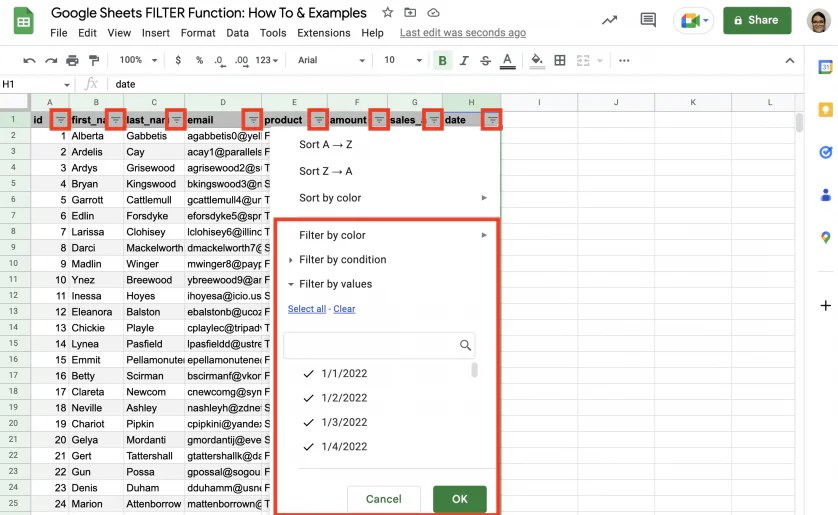The width and height of the screenshot is (838, 515).
Task: Open the File menu
Action: pyautogui.click(x=59, y=33)
